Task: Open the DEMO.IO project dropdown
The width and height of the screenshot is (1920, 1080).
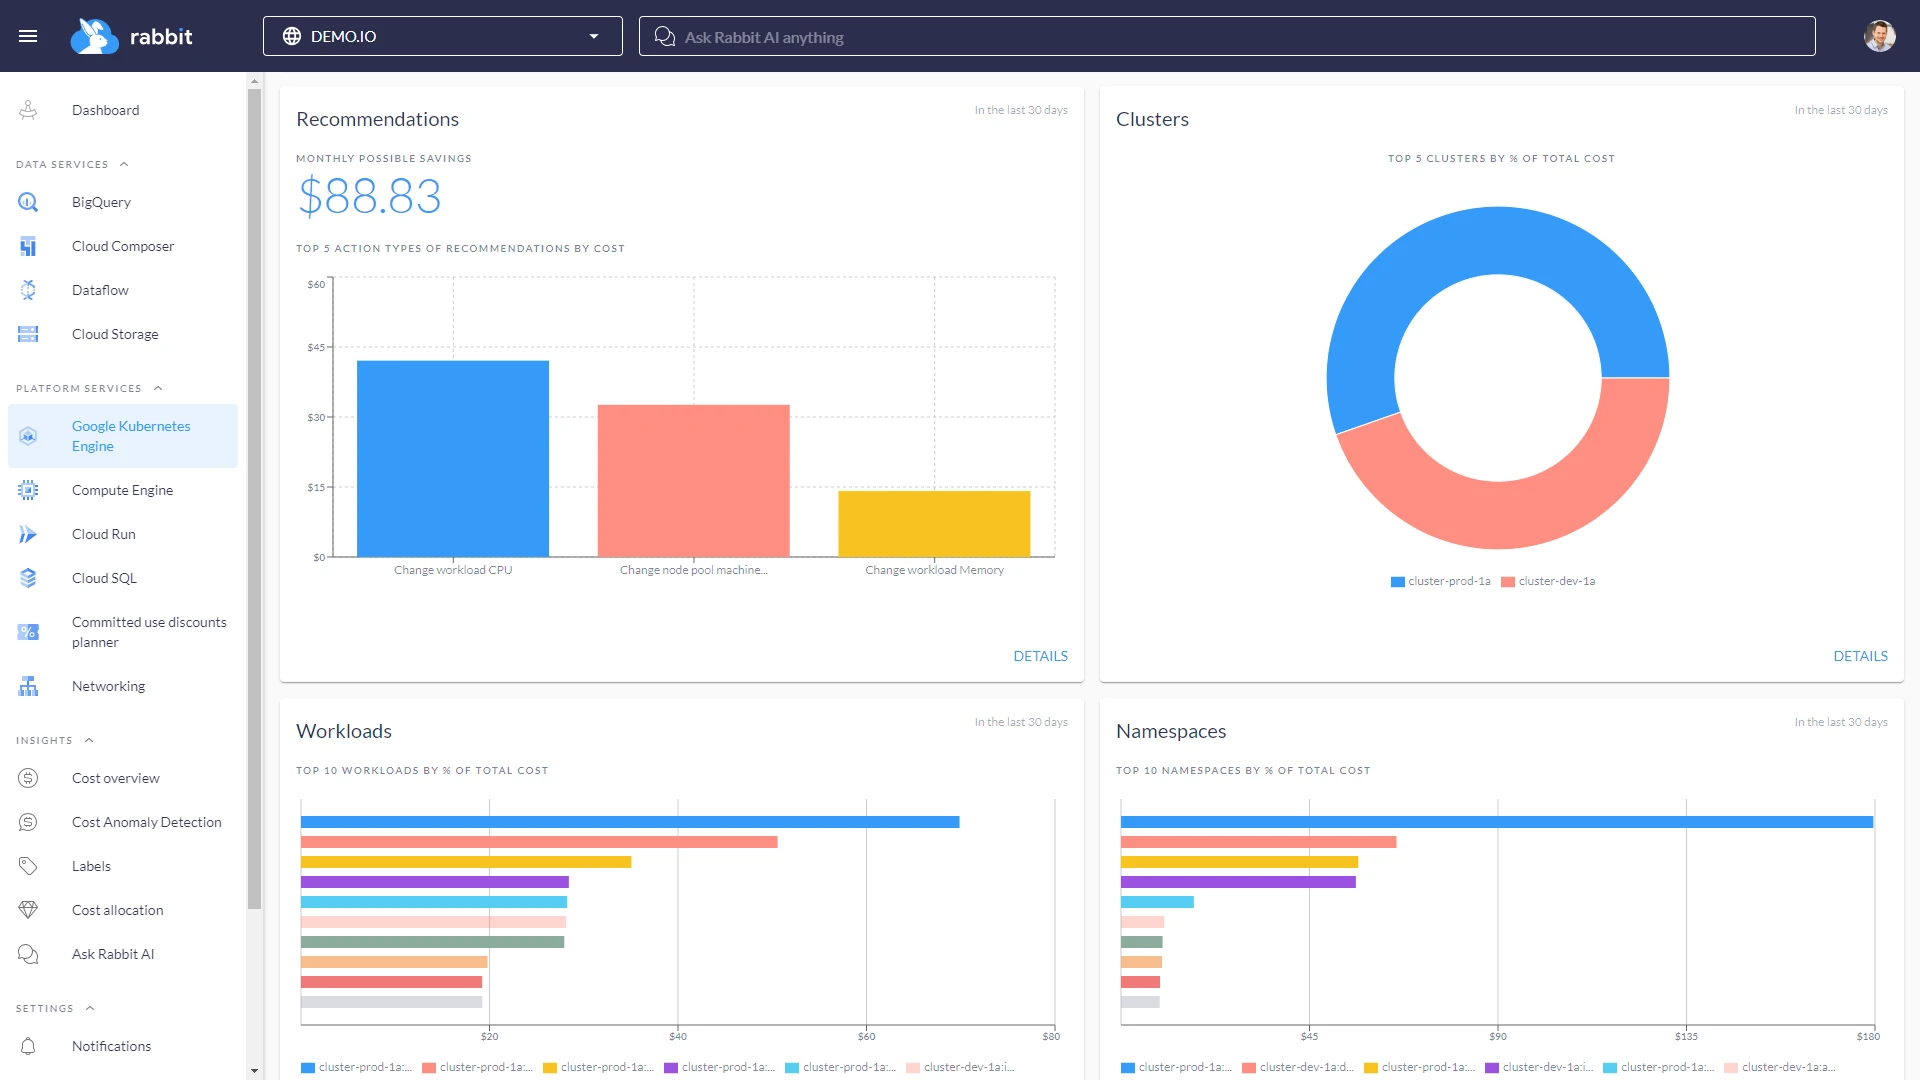Action: 593,35
